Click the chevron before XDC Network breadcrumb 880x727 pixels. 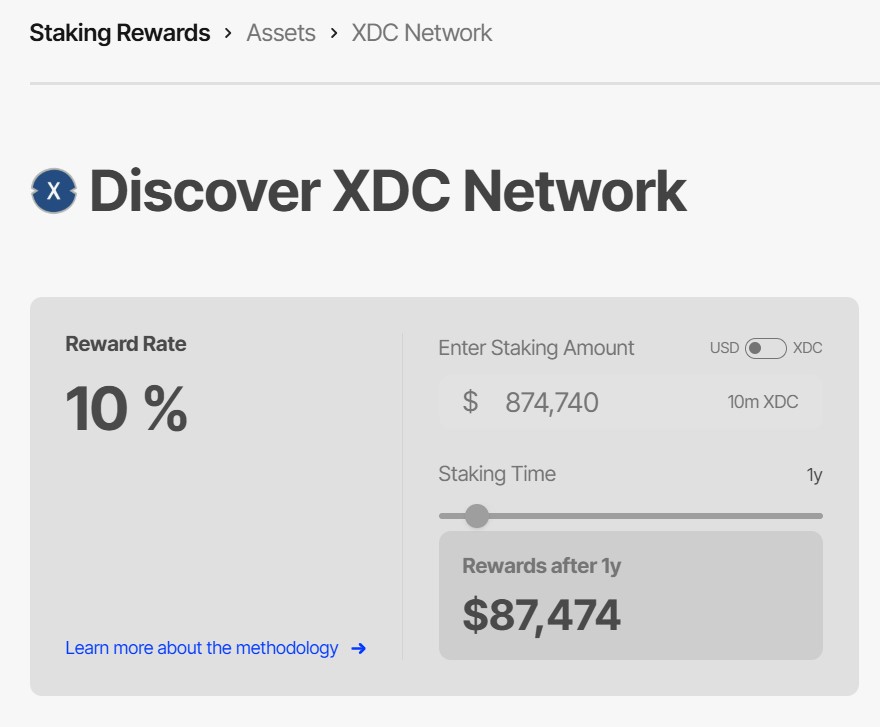pyautogui.click(x=334, y=33)
